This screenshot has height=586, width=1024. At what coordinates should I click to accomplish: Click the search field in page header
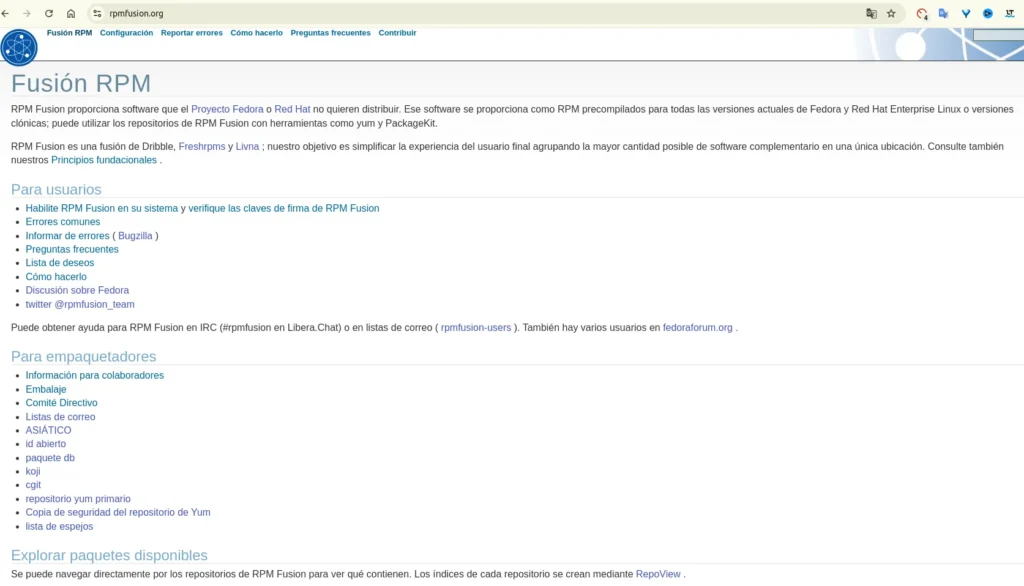click(998, 35)
